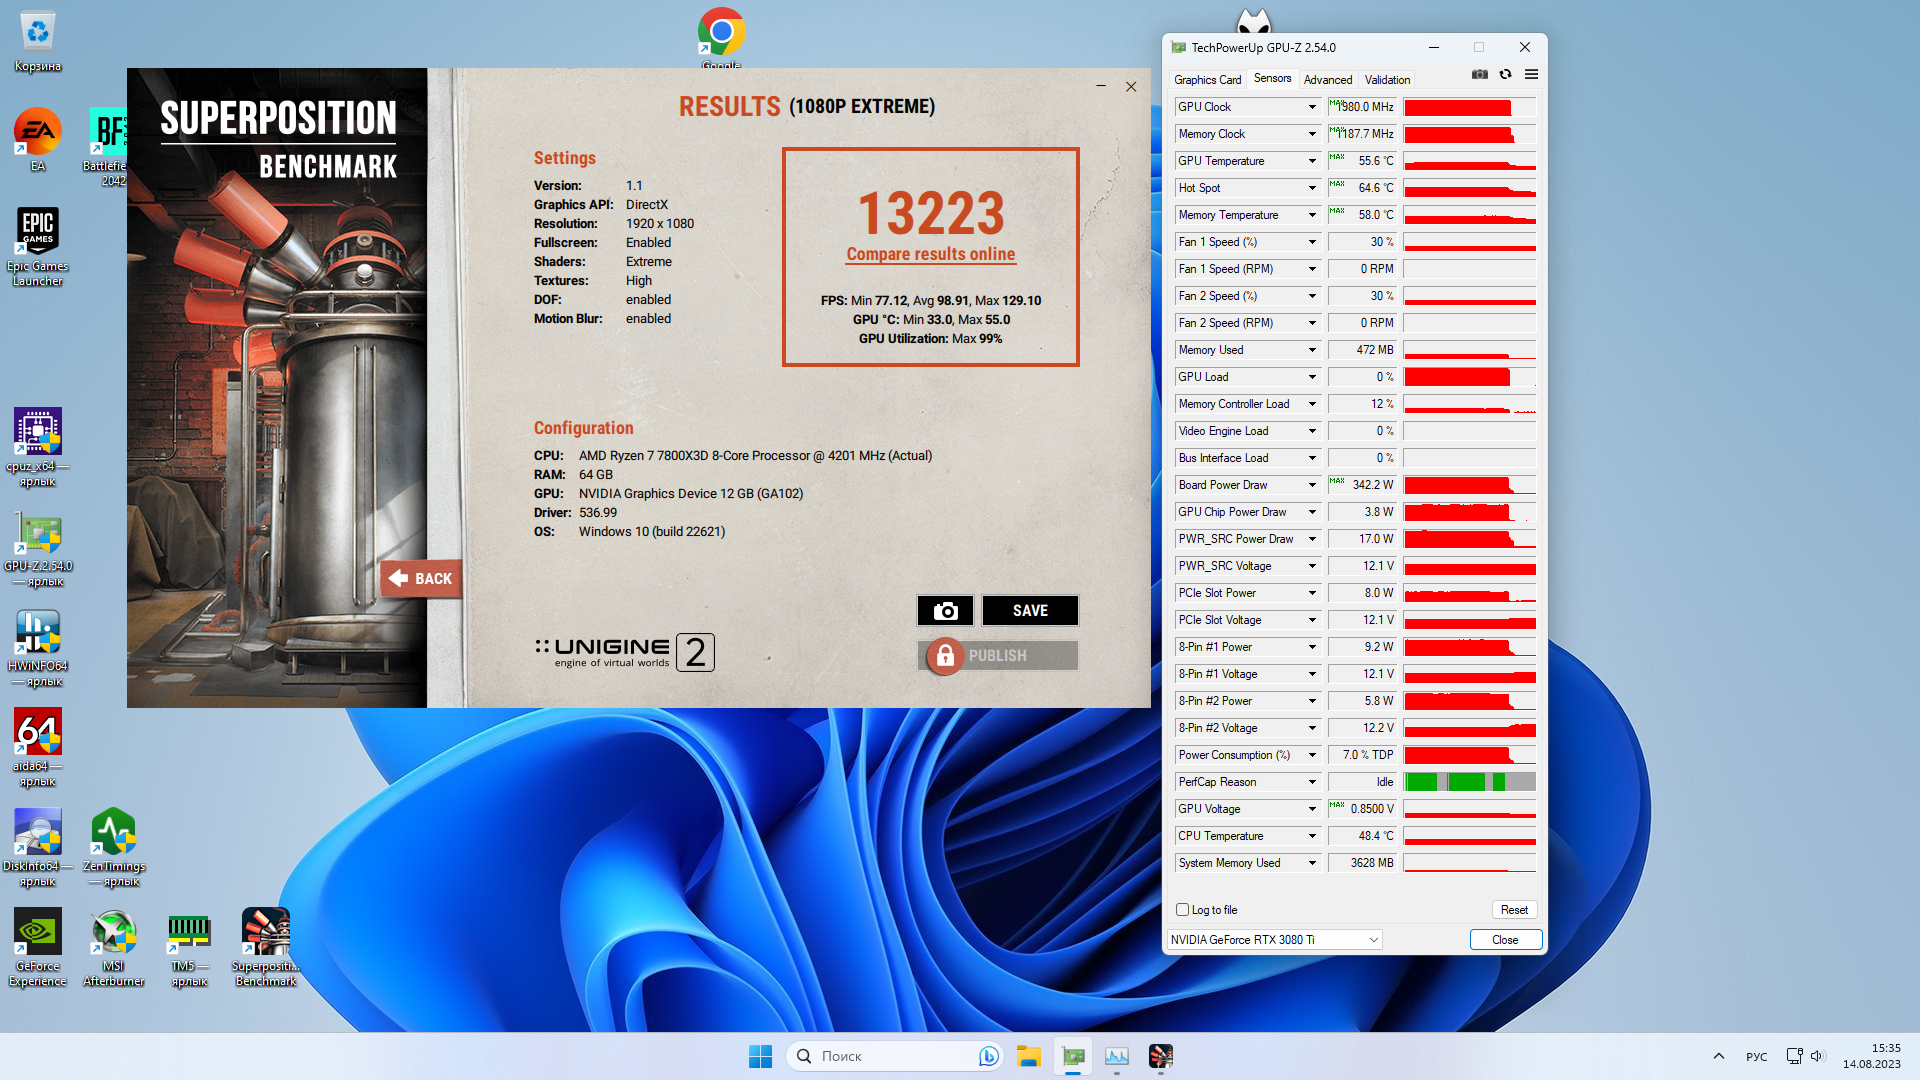Enable the Log to file checkbox
Image resolution: width=1920 pixels, height=1080 pixels.
click(1183, 910)
